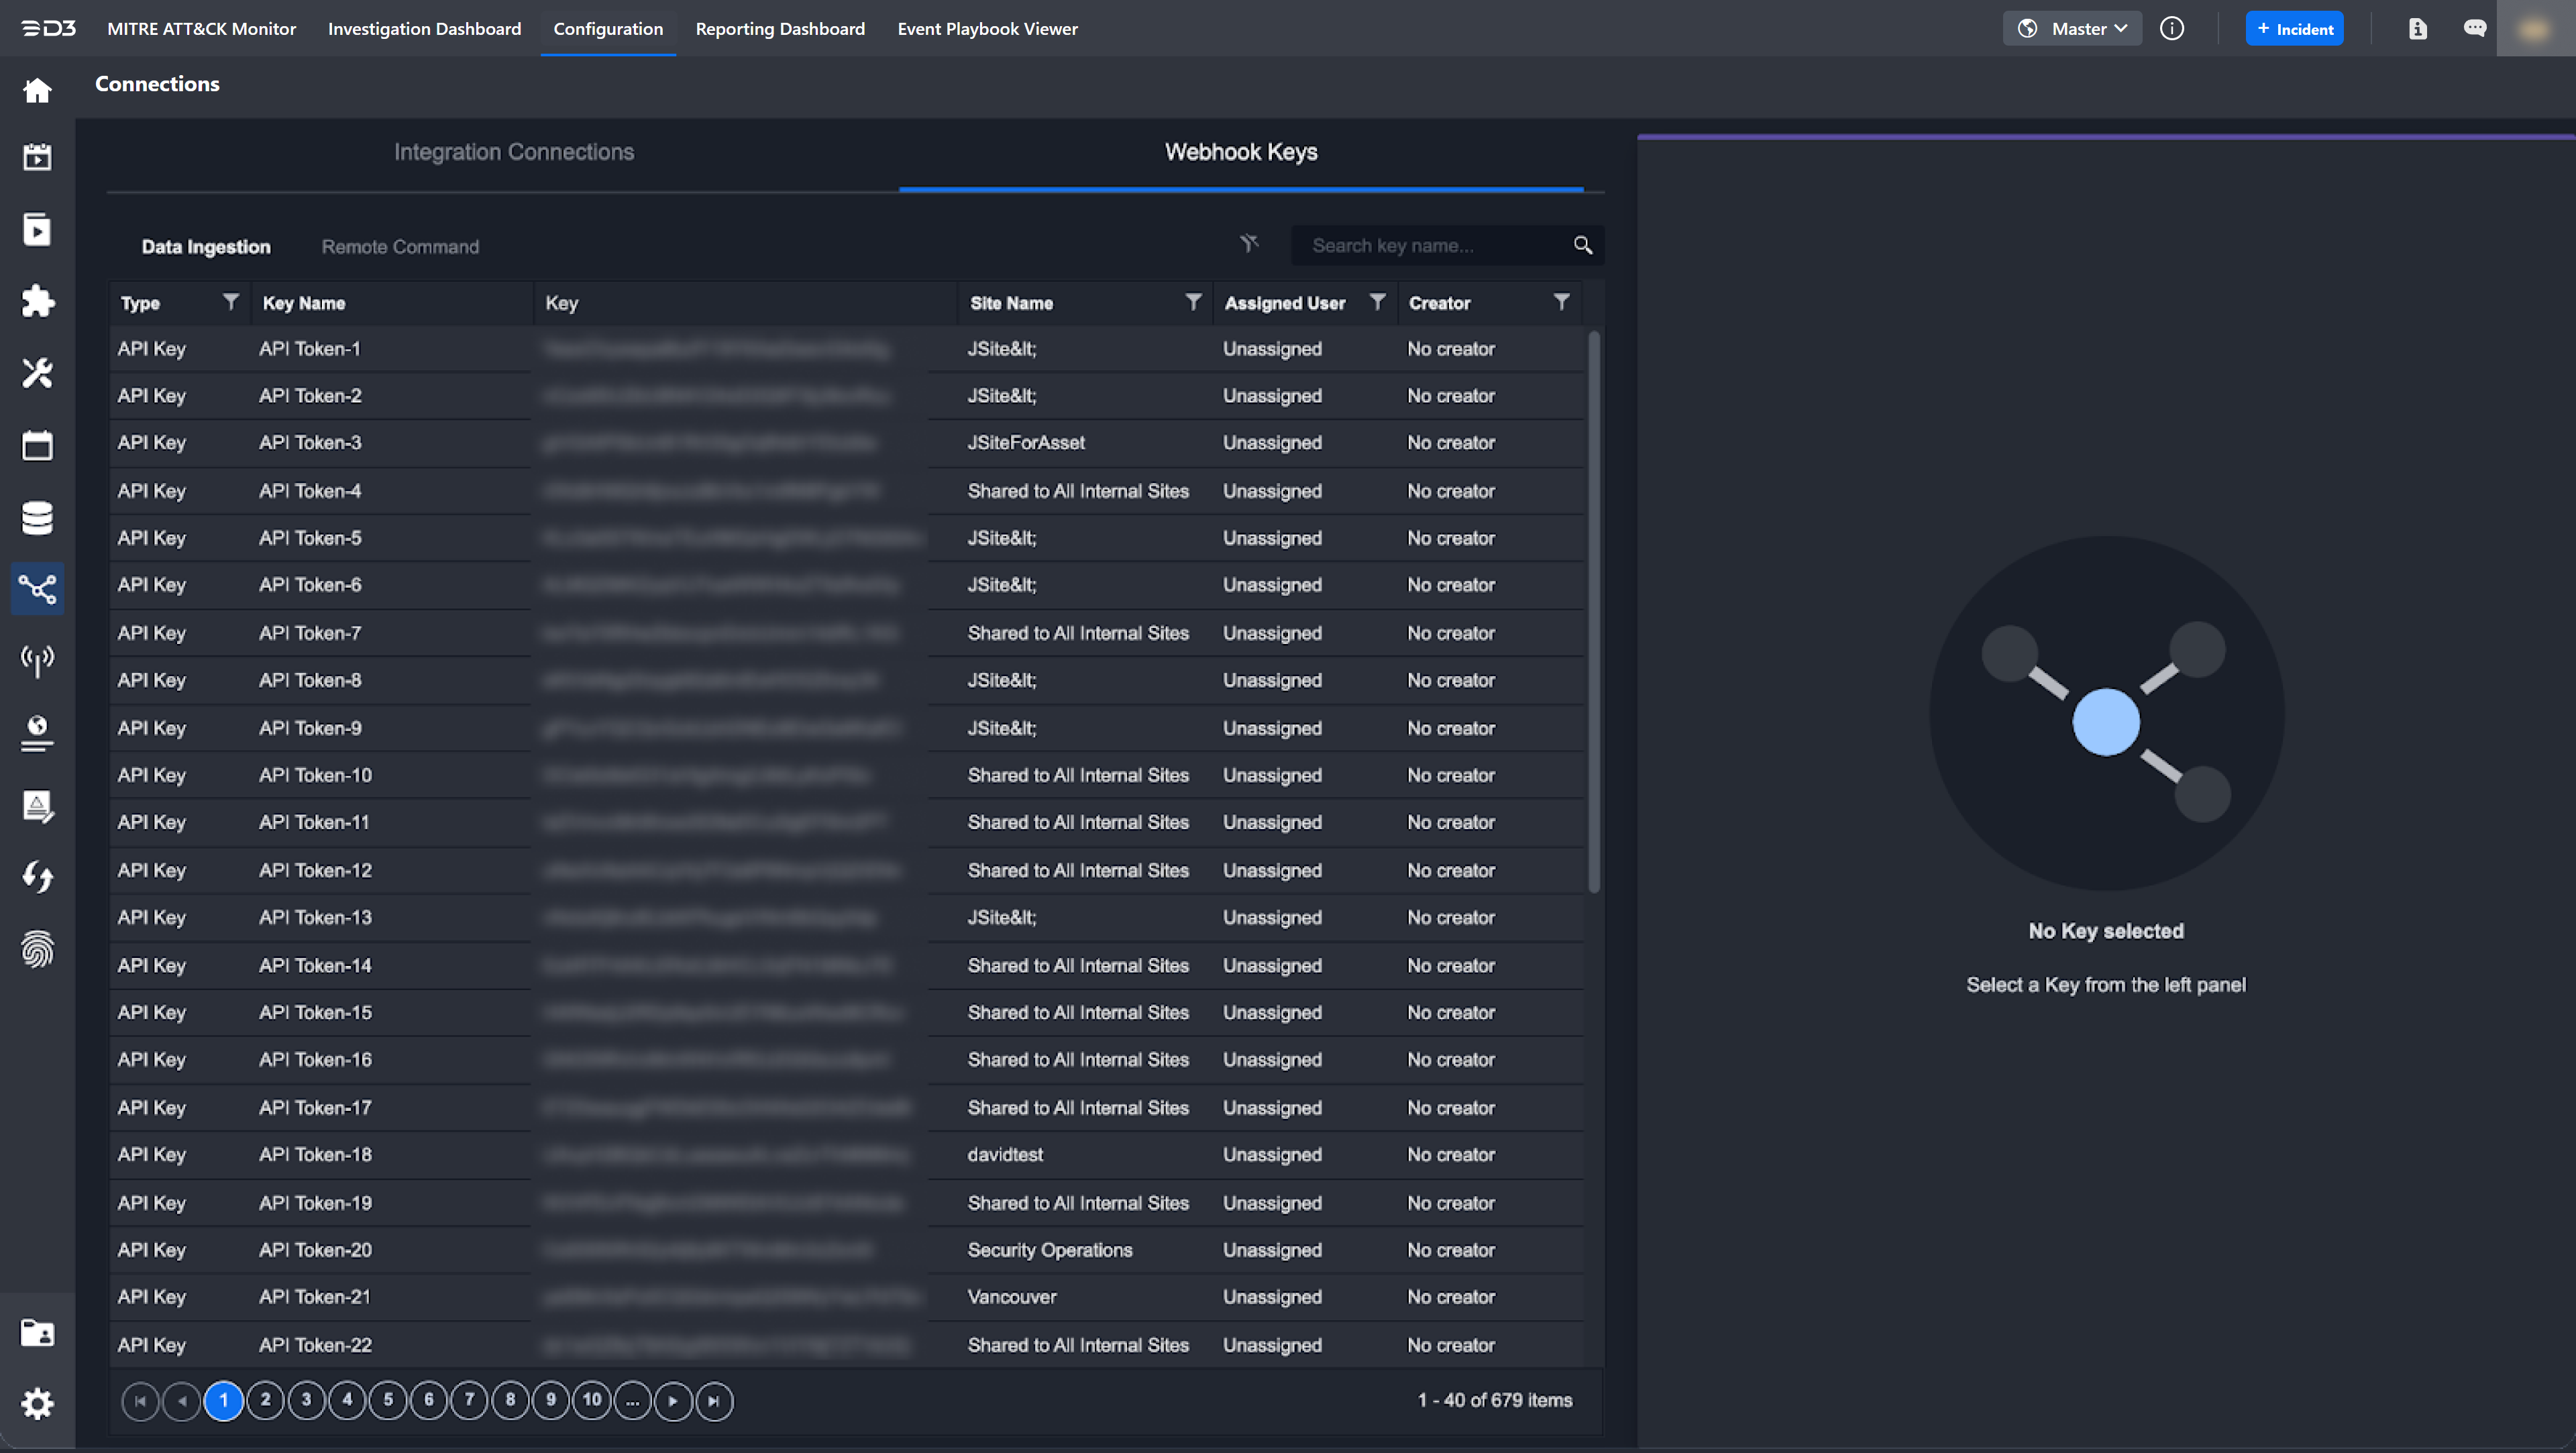Open the Site Name column filter
The width and height of the screenshot is (2576, 1453).
pyautogui.click(x=1193, y=302)
